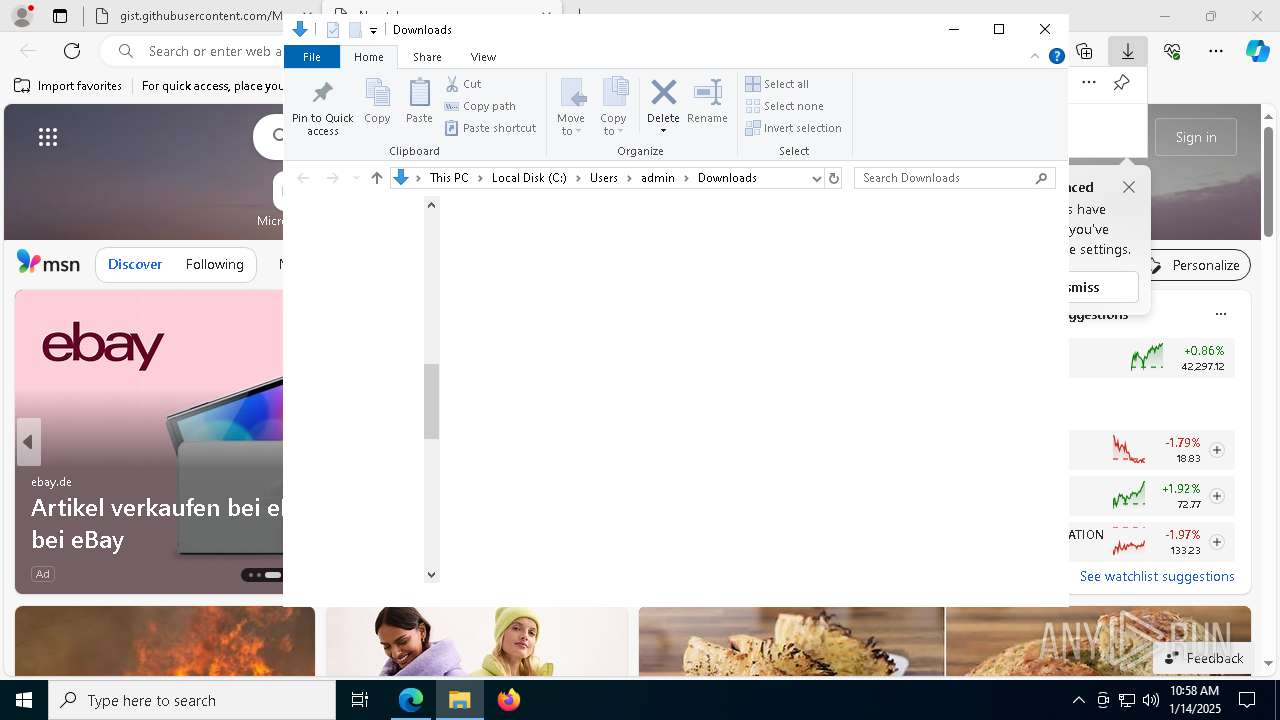Click the navigation pane scrollbar thumb
The image size is (1280, 720).
[431, 402]
